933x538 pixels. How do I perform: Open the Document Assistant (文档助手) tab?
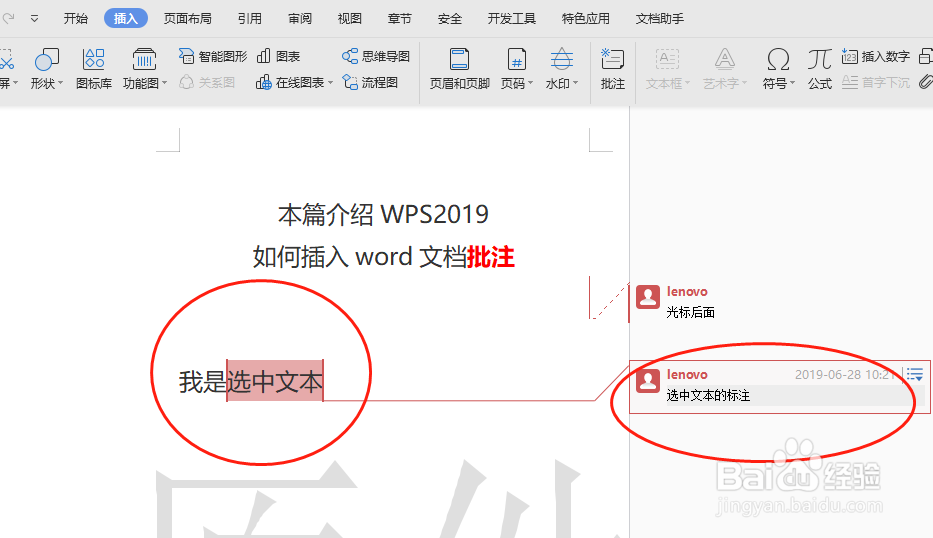(x=659, y=18)
